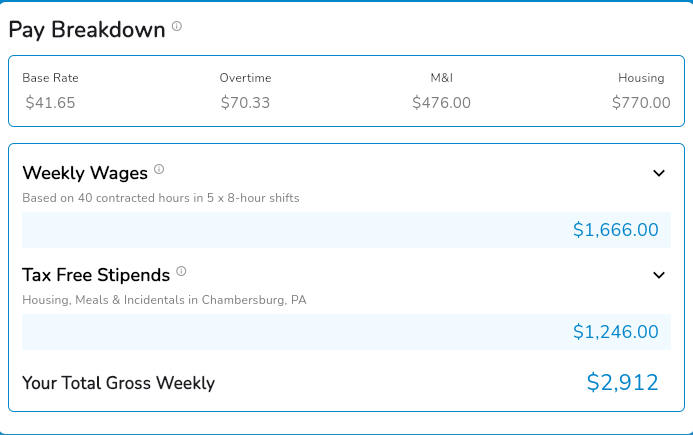Select the $2,912 total gross value

[x=622, y=382]
